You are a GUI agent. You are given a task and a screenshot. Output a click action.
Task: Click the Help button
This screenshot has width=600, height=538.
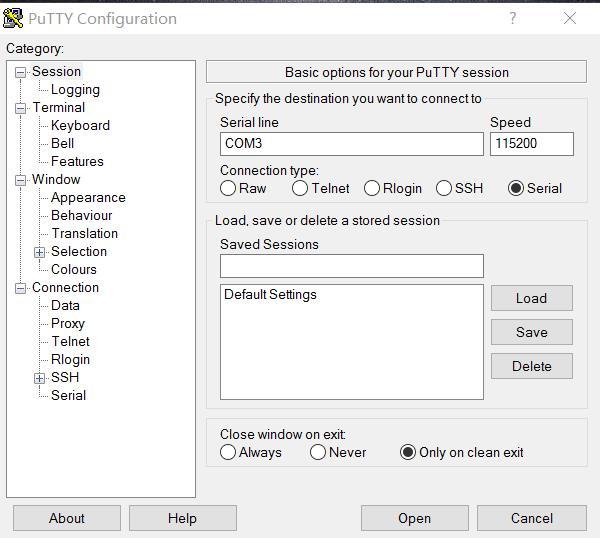click(x=183, y=518)
